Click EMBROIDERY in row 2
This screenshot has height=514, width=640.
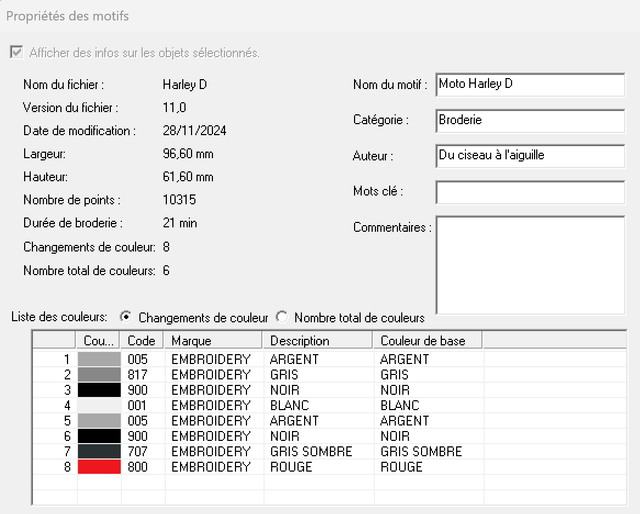(211, 375)
